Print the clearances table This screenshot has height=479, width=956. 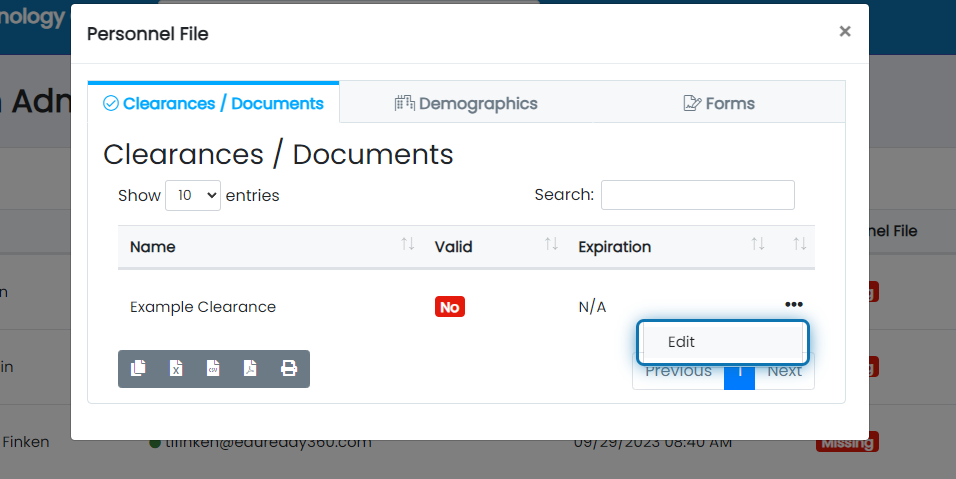(289, 368)
